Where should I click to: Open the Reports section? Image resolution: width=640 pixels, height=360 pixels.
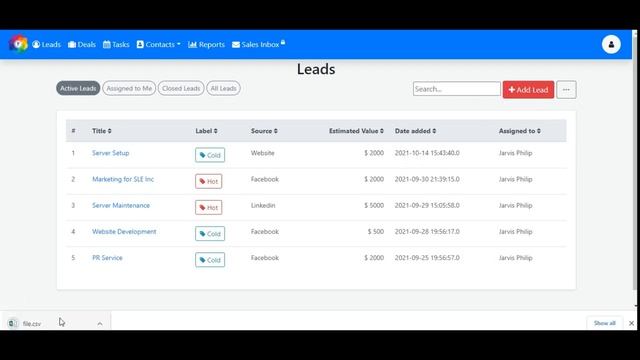coord(206,44)
